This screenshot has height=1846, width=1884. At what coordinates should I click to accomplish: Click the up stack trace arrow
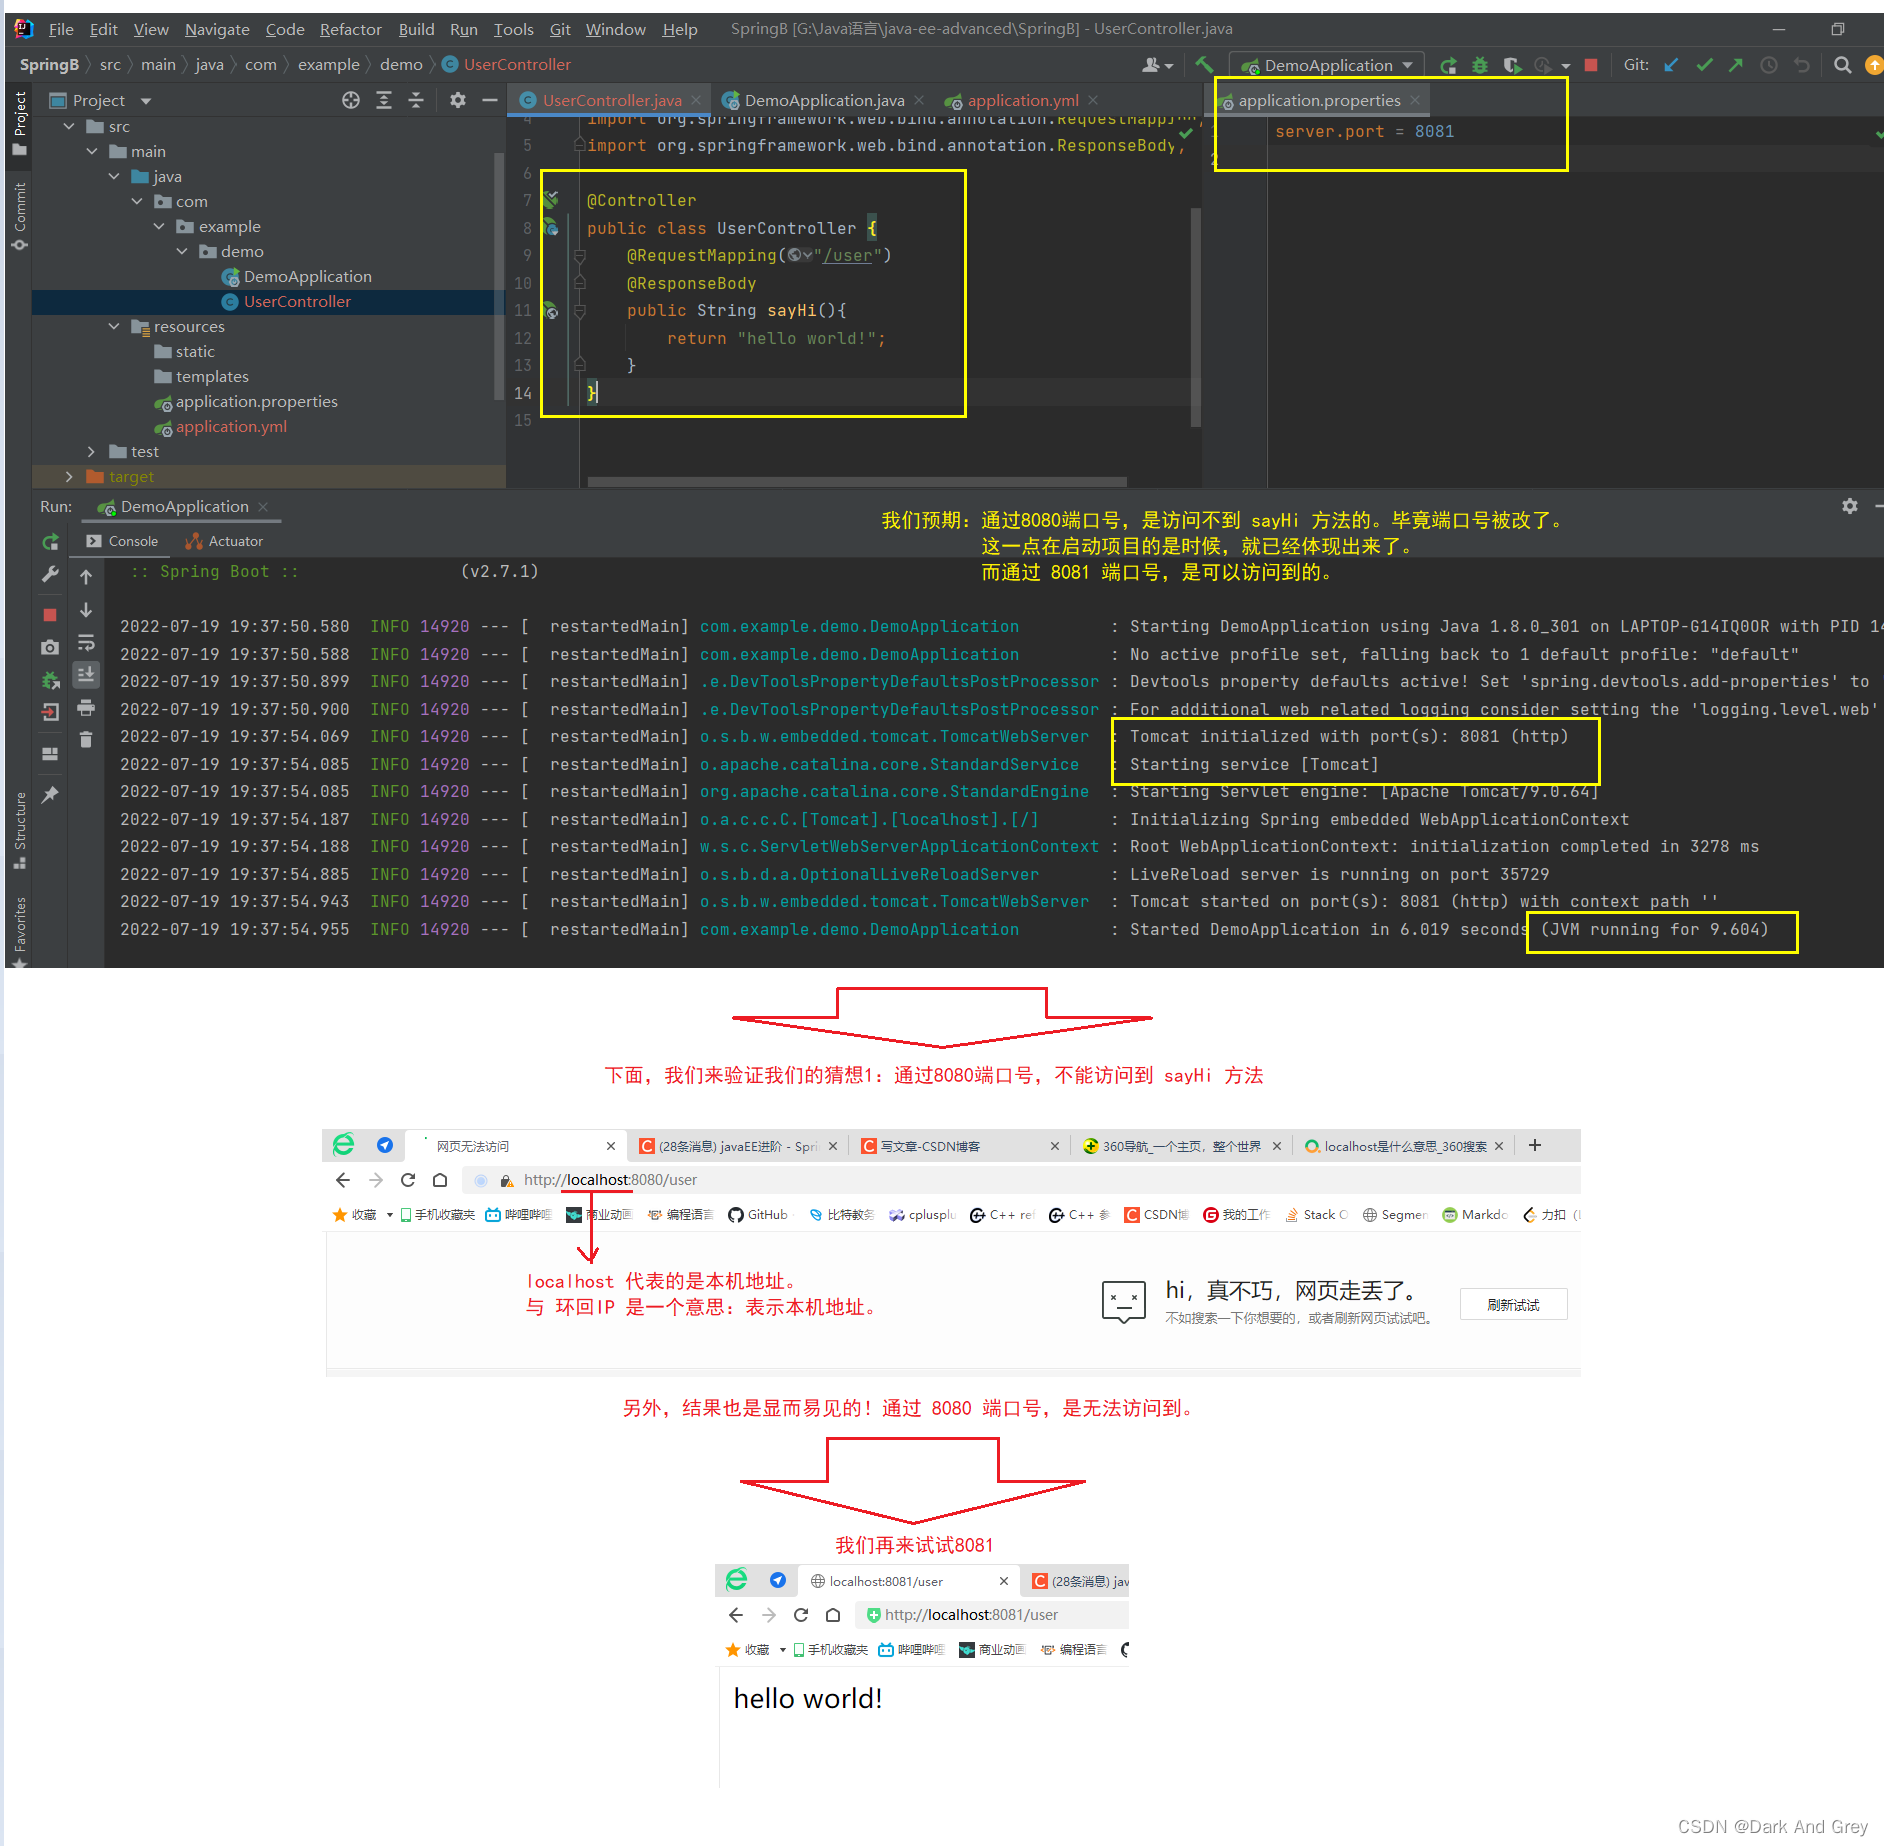(86, 577)
